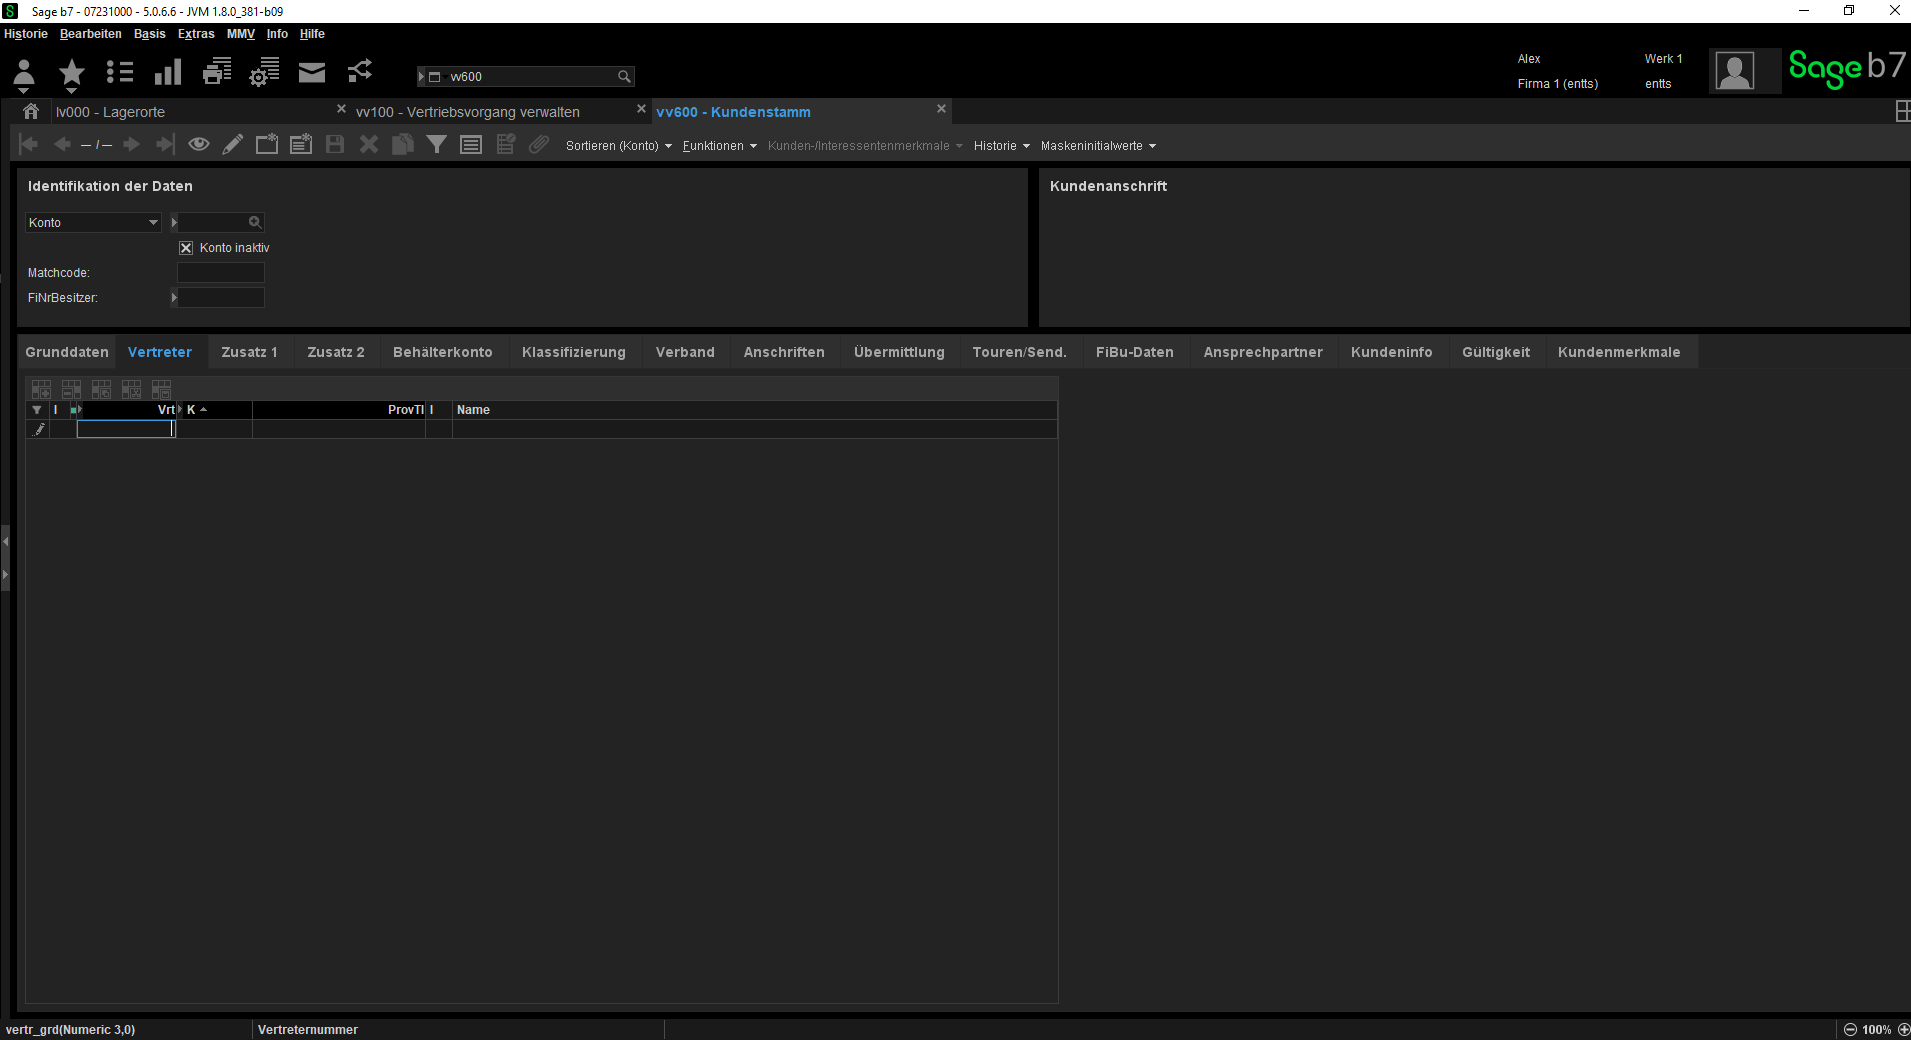The image size is (1911, 1040).
Task: Click the pencil edit record icon
Action: (232, 144)
